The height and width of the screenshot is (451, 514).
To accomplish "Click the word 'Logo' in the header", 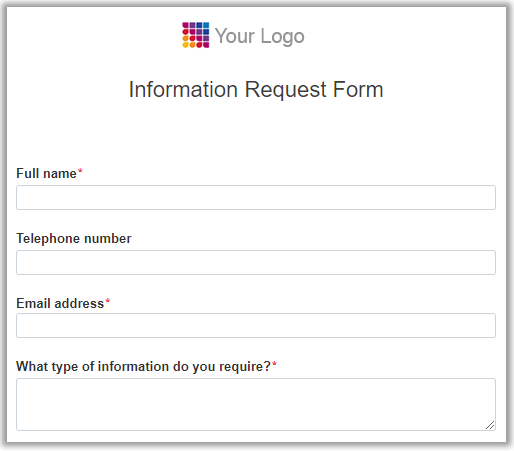I will (x=282, y=37).
